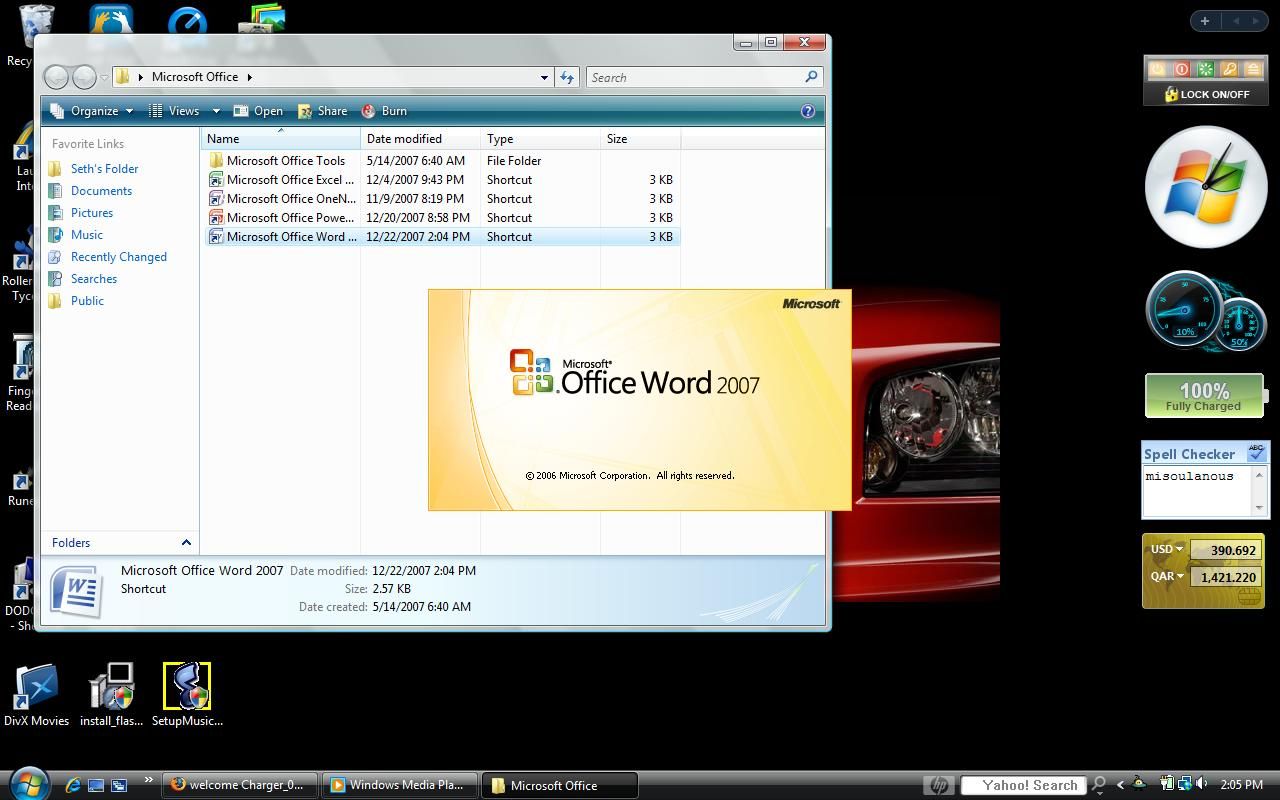Click the red shutdown icon on the power gadget

(x=1182, y=69)
